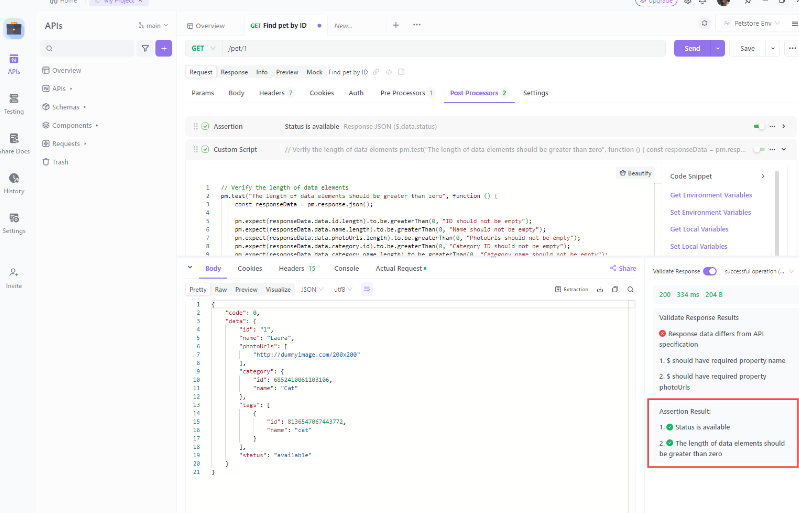
Task: Open the request Settings tab
Action: click(x=536, y=93)
